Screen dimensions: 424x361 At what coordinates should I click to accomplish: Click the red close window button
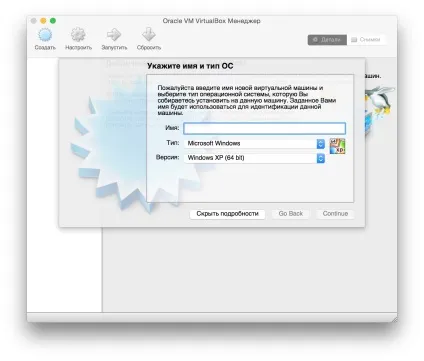click(x=33, y=21)
